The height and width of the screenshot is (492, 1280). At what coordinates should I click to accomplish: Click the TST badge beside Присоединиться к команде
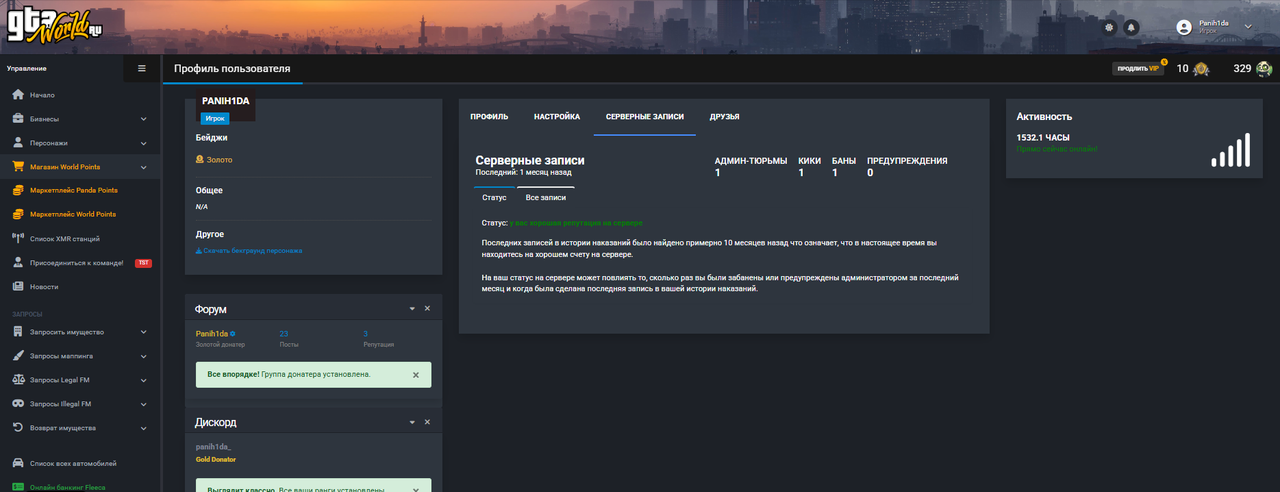pos(143,263)
